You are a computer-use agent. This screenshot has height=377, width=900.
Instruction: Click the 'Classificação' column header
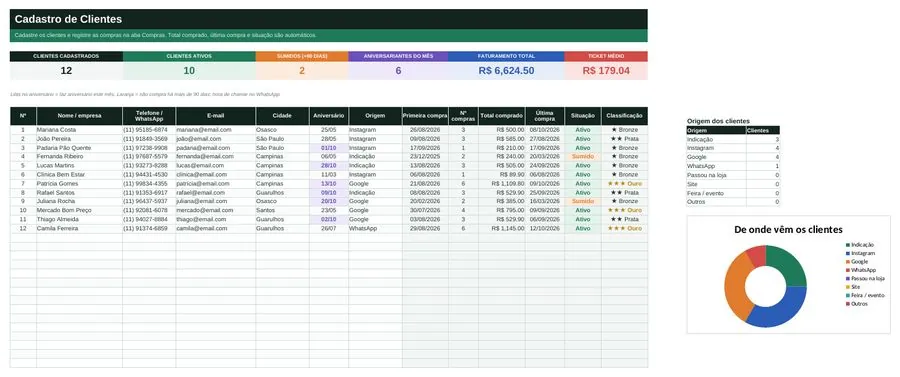pos(624,116)
